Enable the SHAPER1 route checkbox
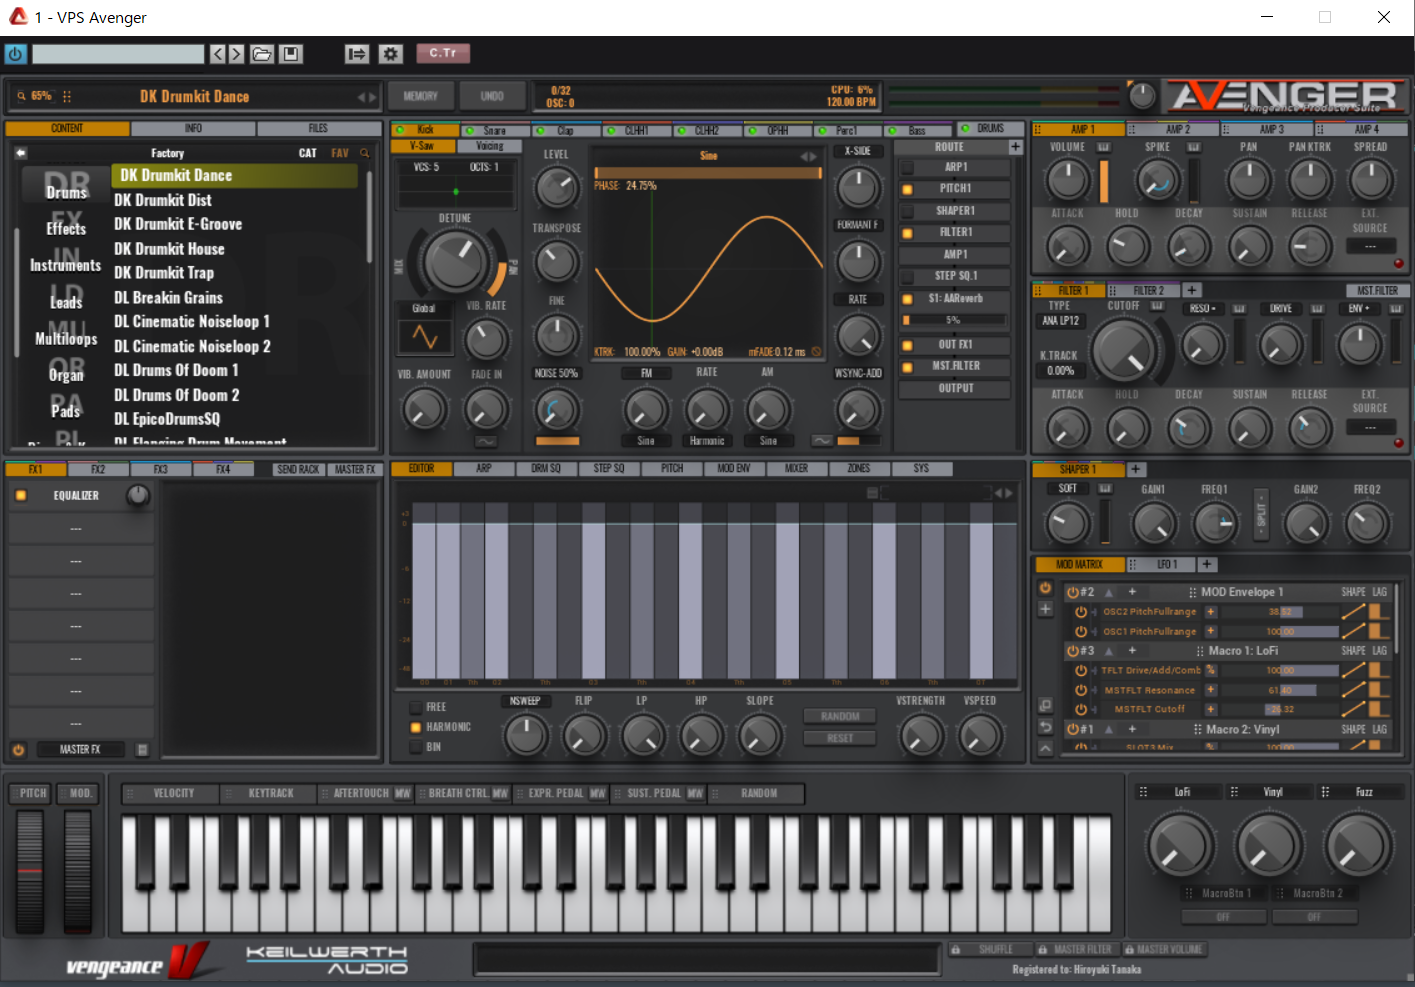 [x=908, y=211]
